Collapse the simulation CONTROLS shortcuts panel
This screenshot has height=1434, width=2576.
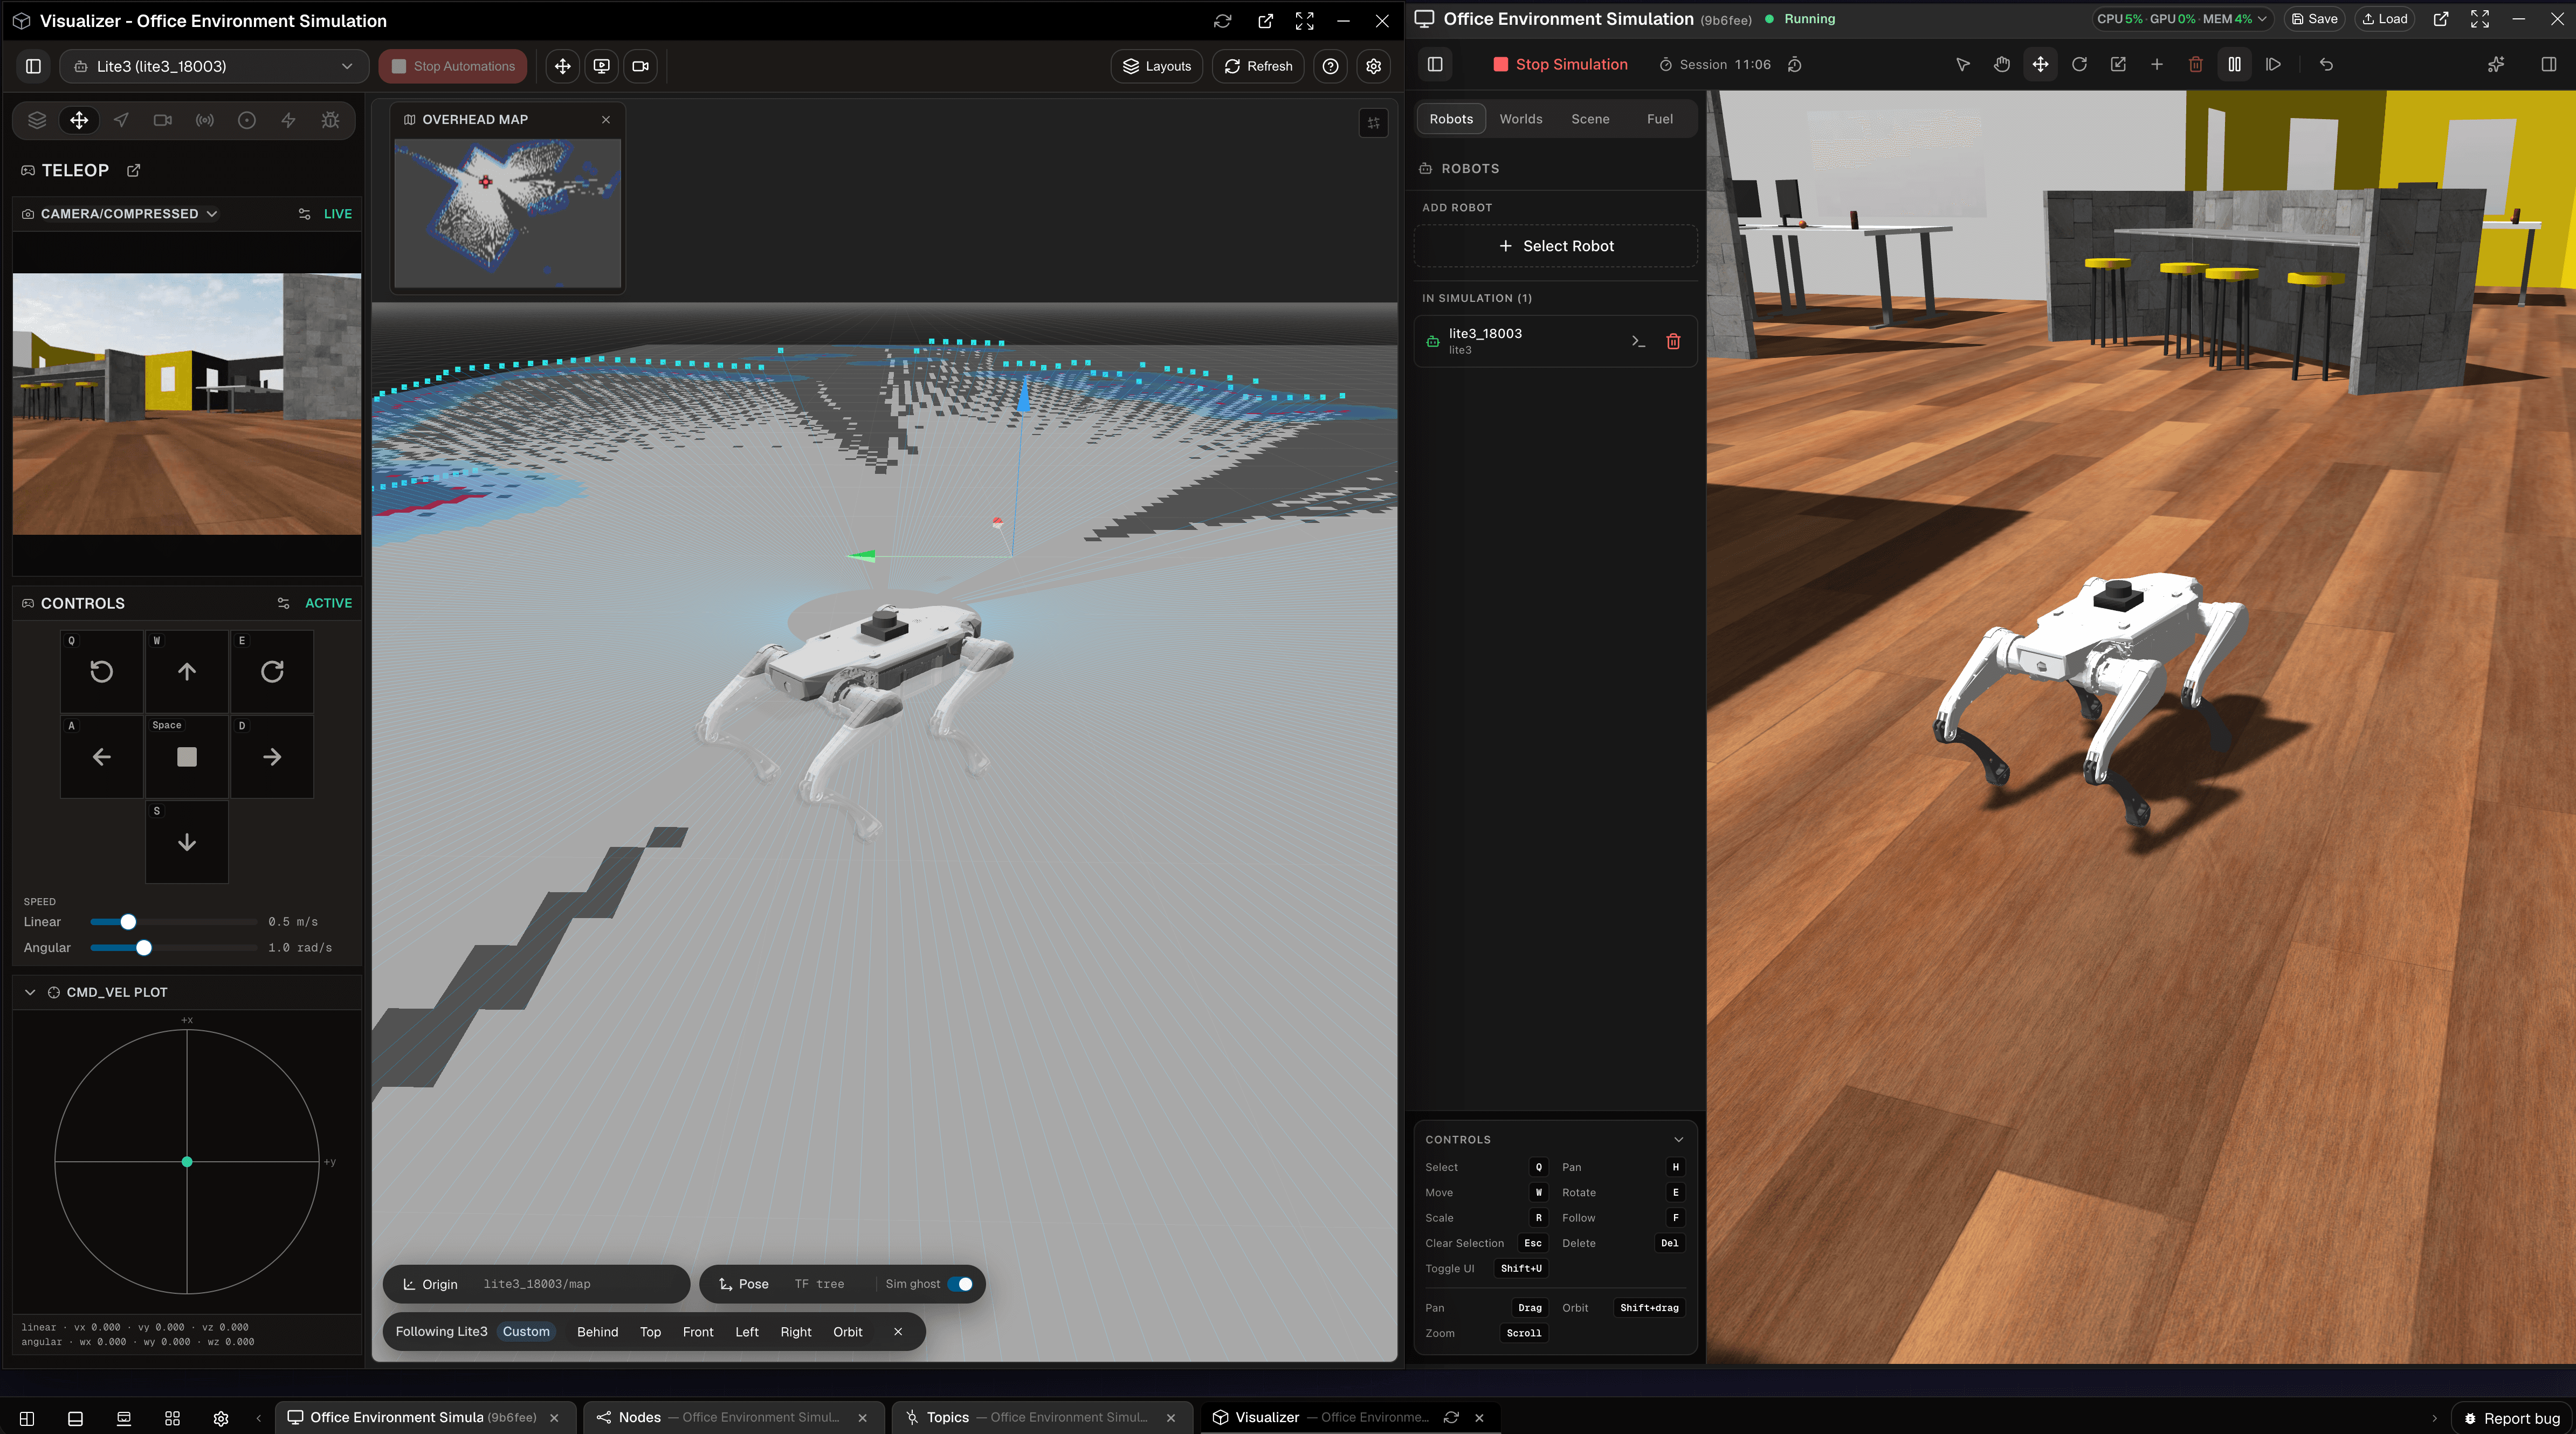[x=1678, y=1139]
